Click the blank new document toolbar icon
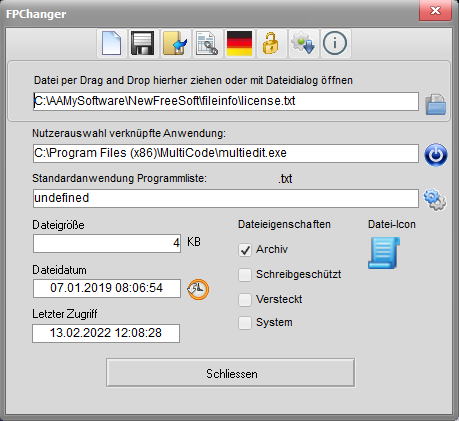The width and height of the screenshot is (459, 421). 112,43
